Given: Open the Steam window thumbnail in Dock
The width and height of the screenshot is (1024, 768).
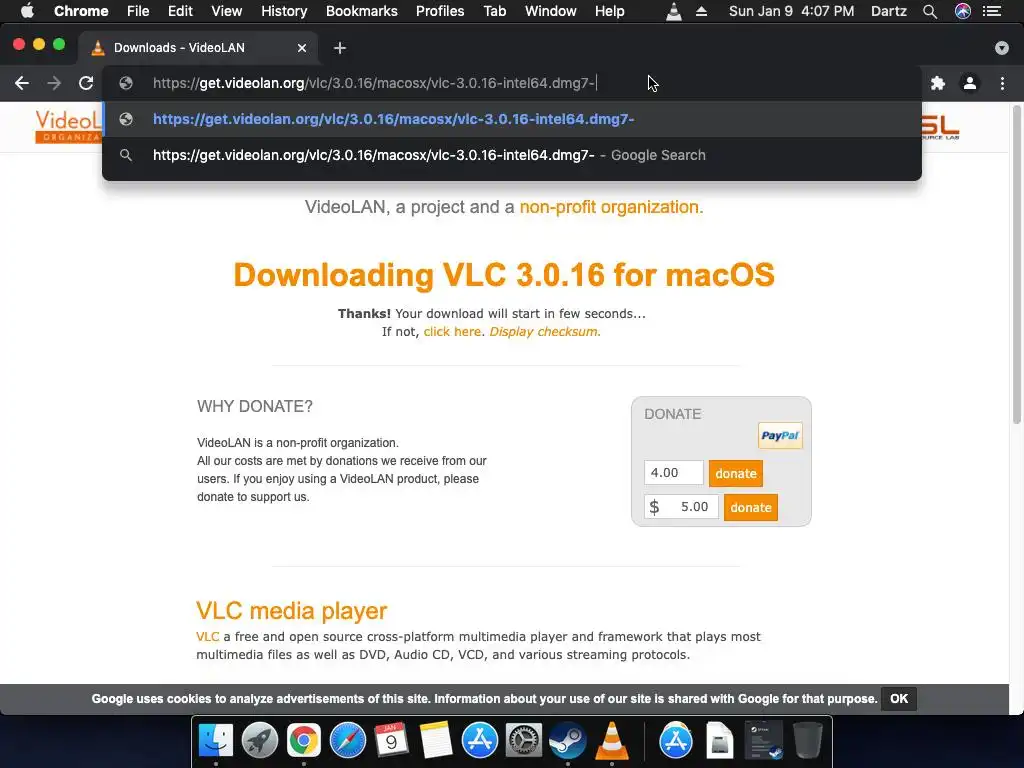Looking at the screenshot, I should click(763, 741).
